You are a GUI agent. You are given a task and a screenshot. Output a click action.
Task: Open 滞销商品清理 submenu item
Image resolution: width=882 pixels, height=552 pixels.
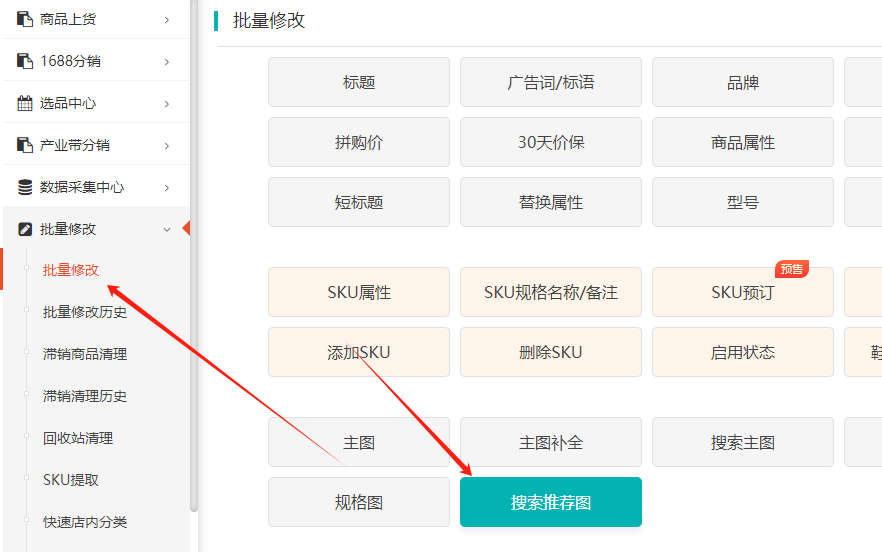tap(85, 354)
